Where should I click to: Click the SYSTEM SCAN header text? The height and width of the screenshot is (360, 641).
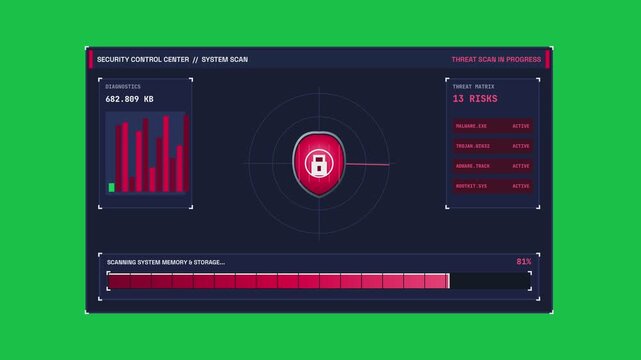224,60
